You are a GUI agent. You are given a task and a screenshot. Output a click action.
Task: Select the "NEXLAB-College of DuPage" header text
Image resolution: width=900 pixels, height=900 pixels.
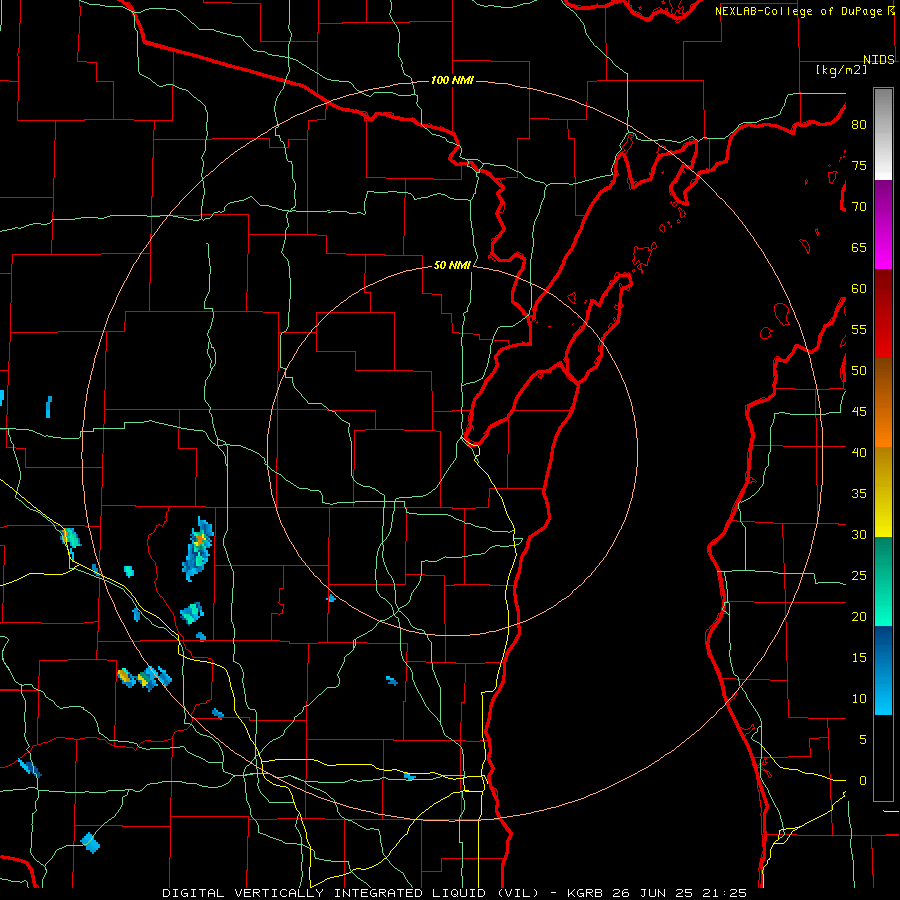tap(800, 11)
